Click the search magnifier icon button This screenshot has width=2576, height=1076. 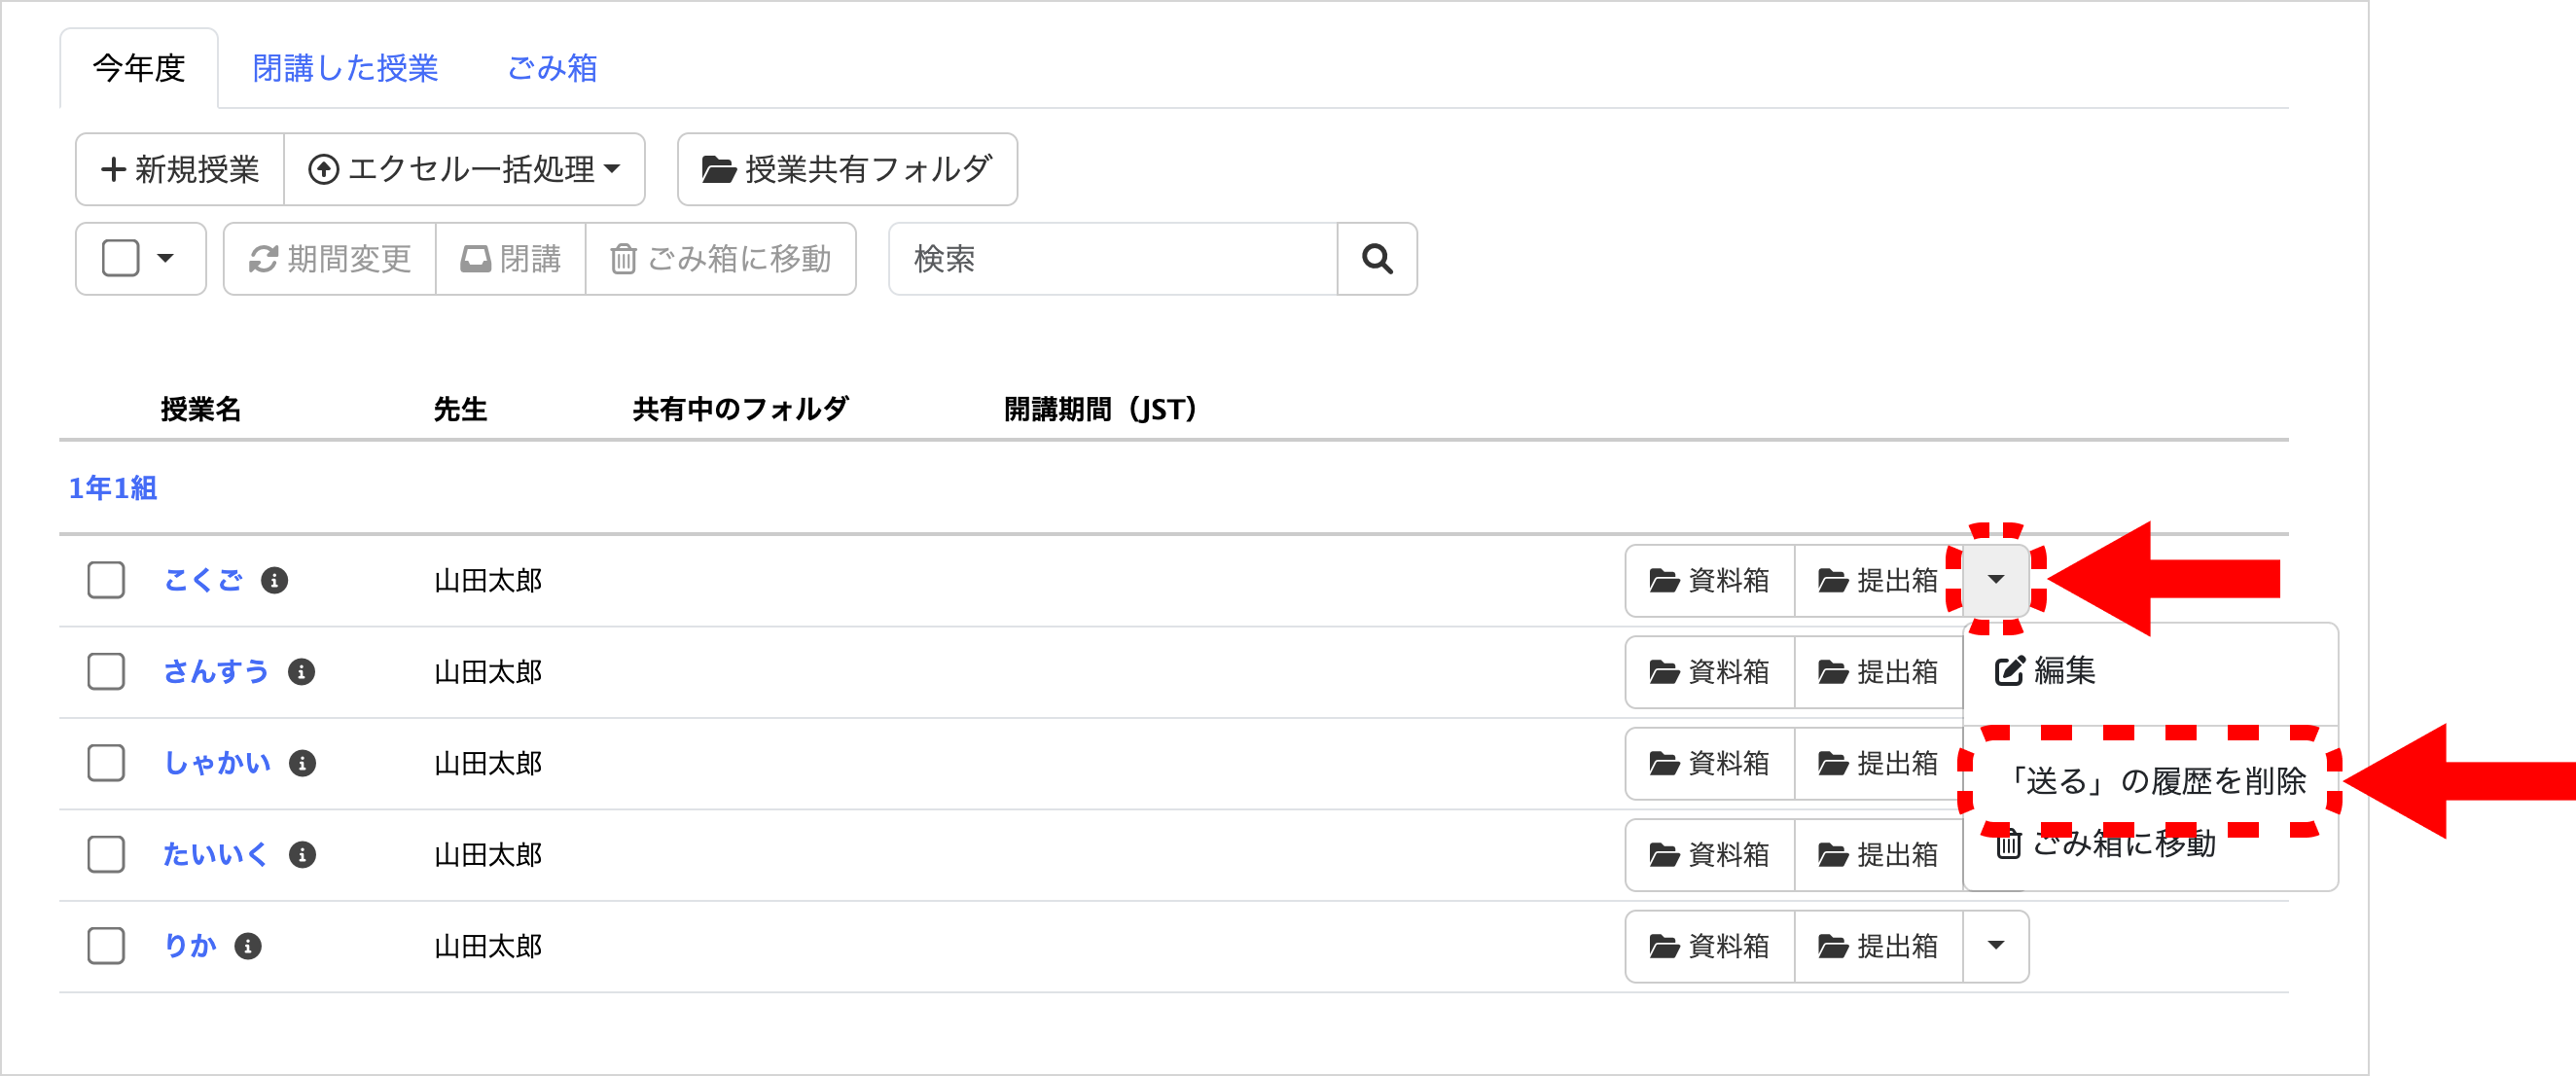tap(1376, 259)
